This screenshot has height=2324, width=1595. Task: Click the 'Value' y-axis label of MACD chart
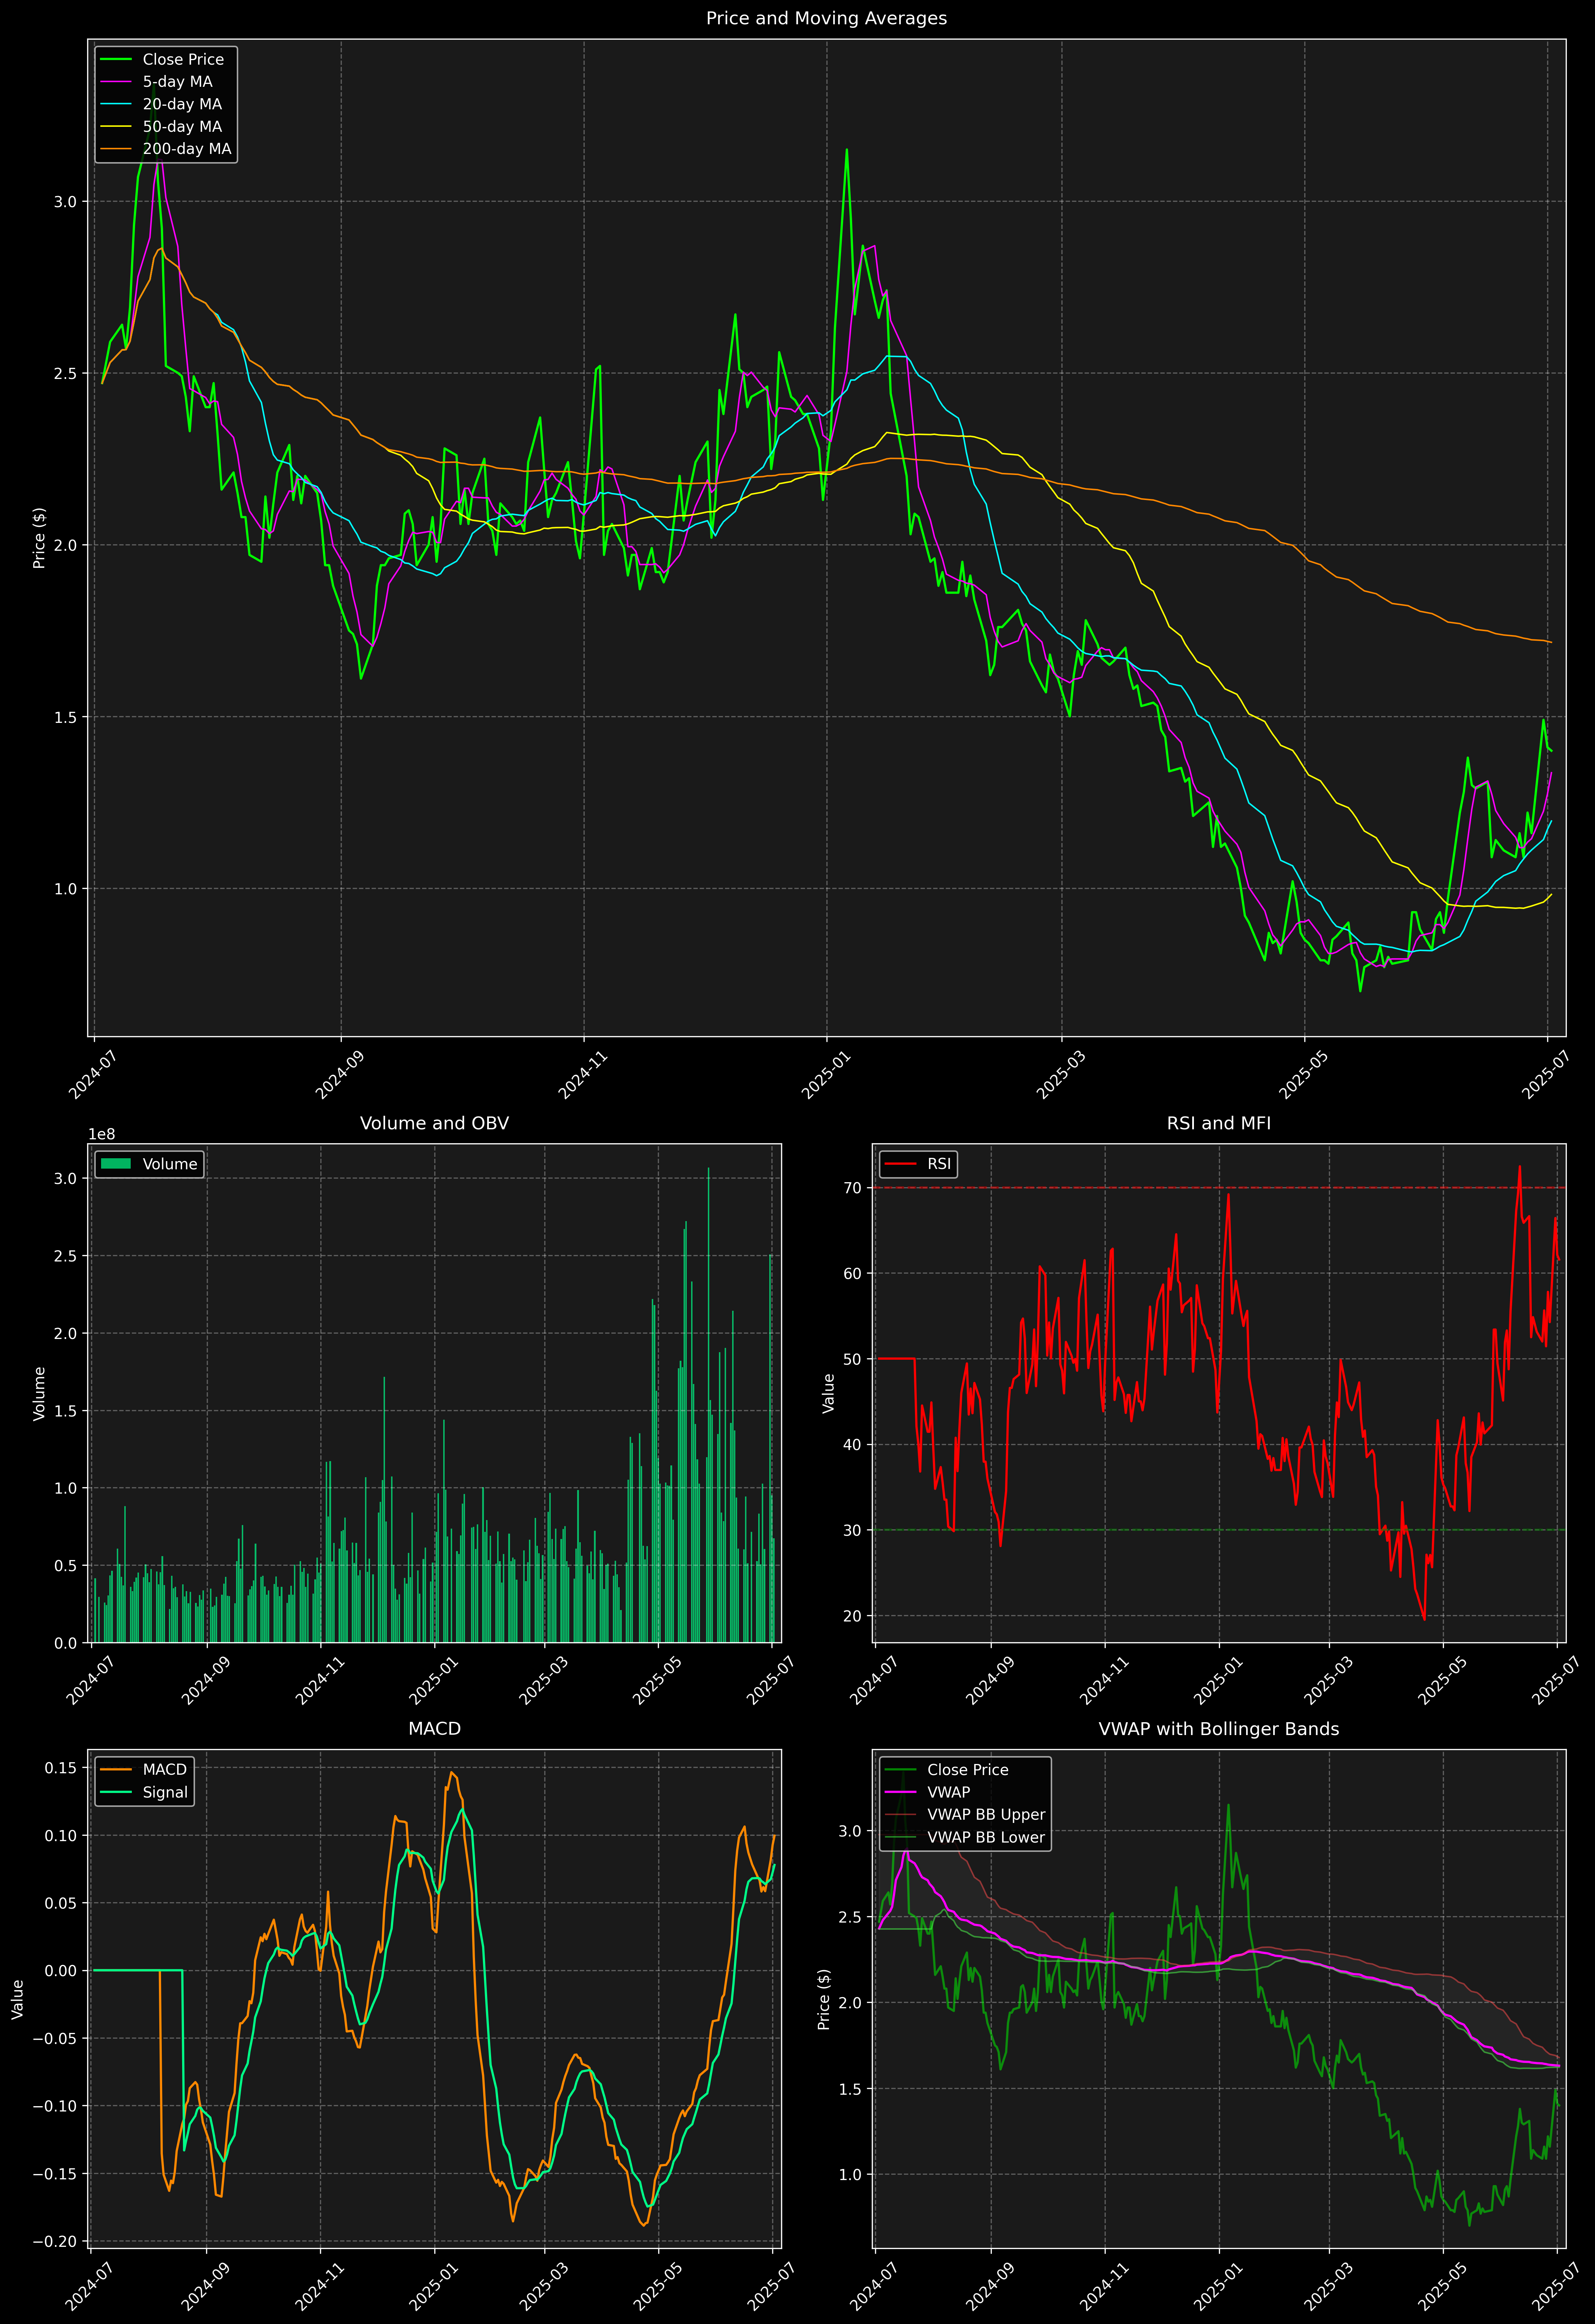tap(18, 1999)
